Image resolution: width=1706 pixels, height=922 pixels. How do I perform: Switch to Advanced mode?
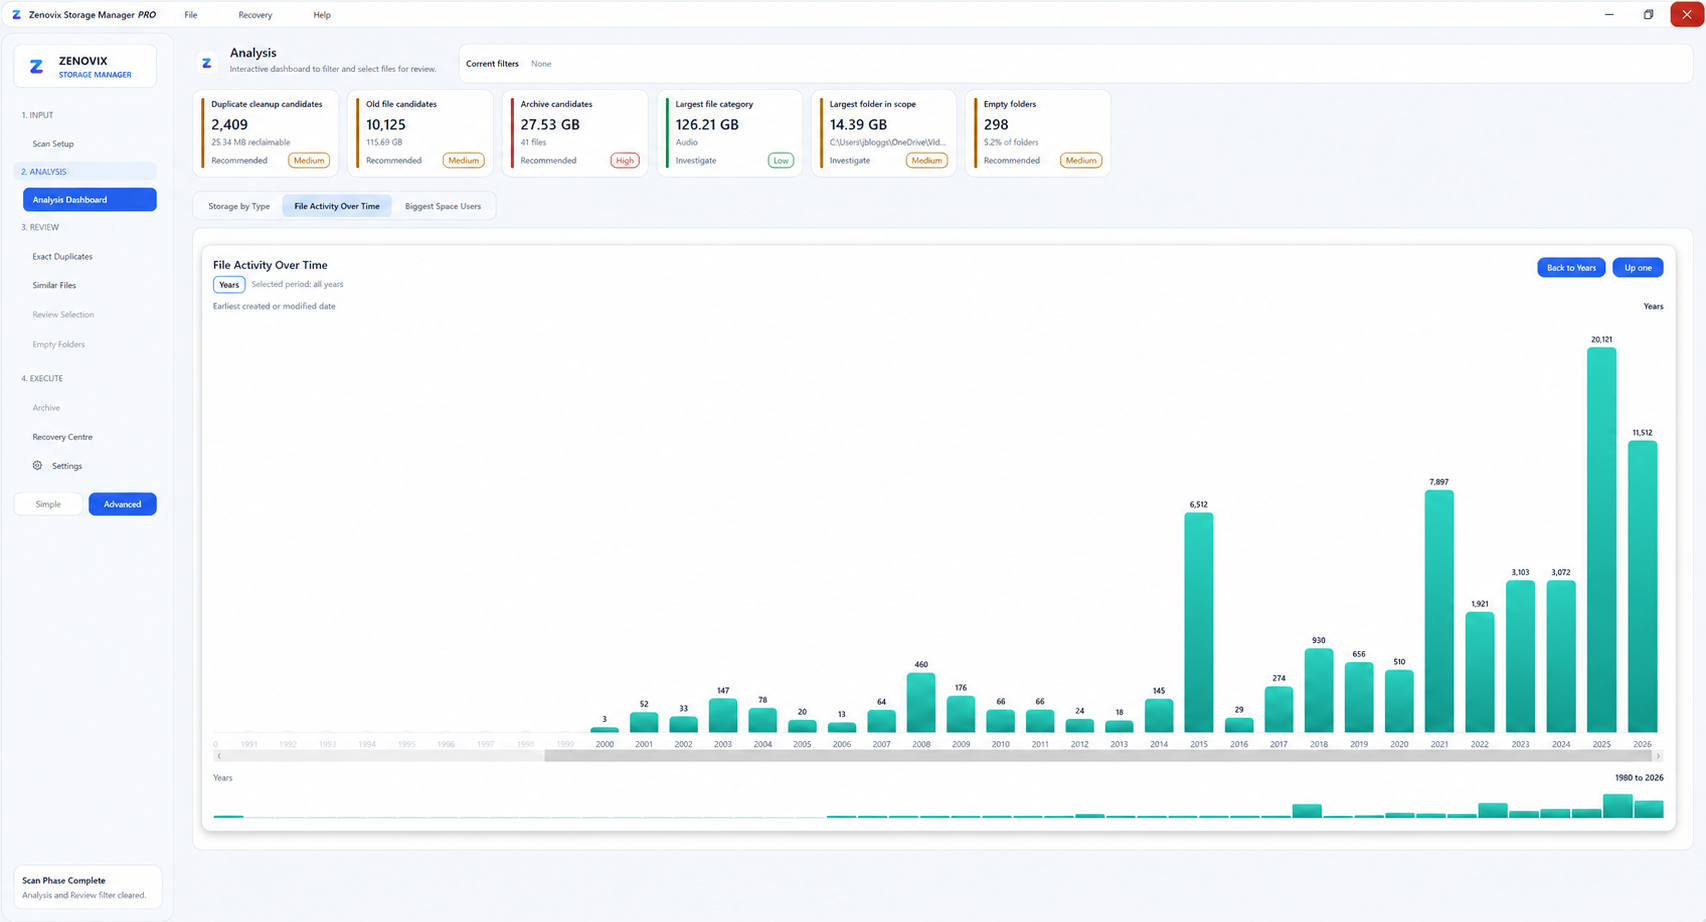(x=122, y=504)
